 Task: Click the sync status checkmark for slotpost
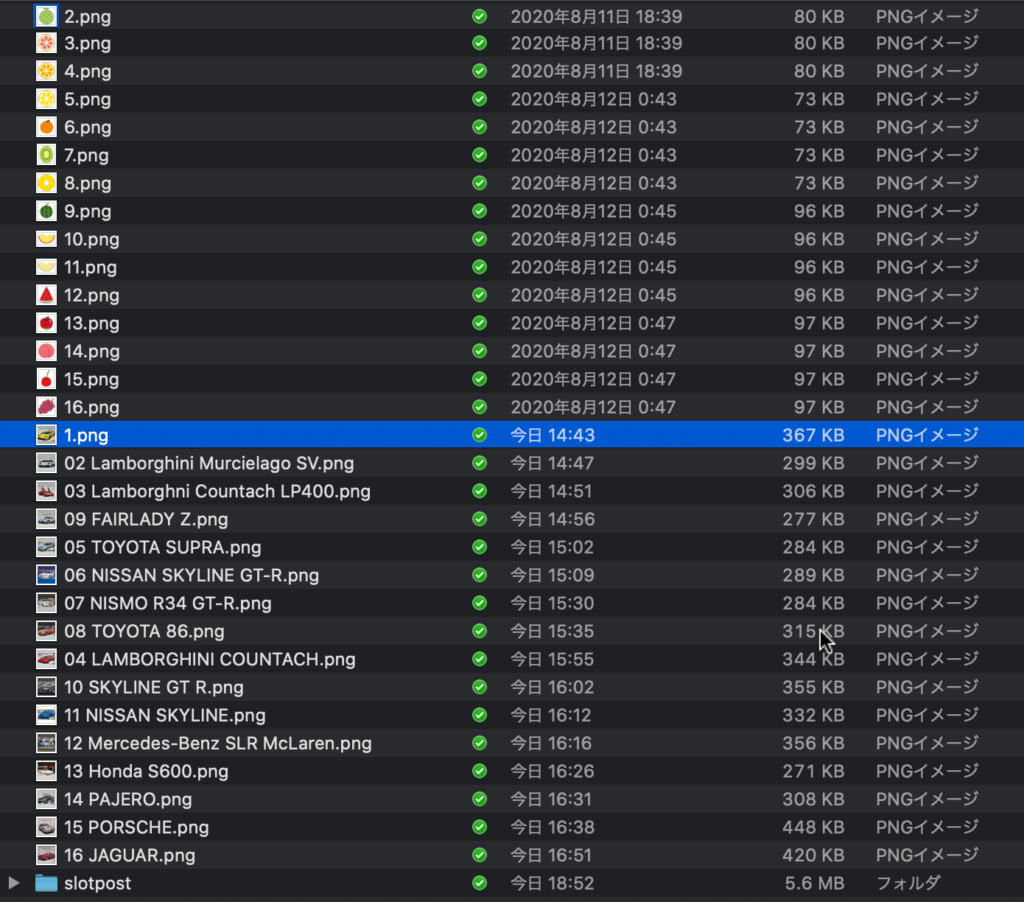click(479, 883)
